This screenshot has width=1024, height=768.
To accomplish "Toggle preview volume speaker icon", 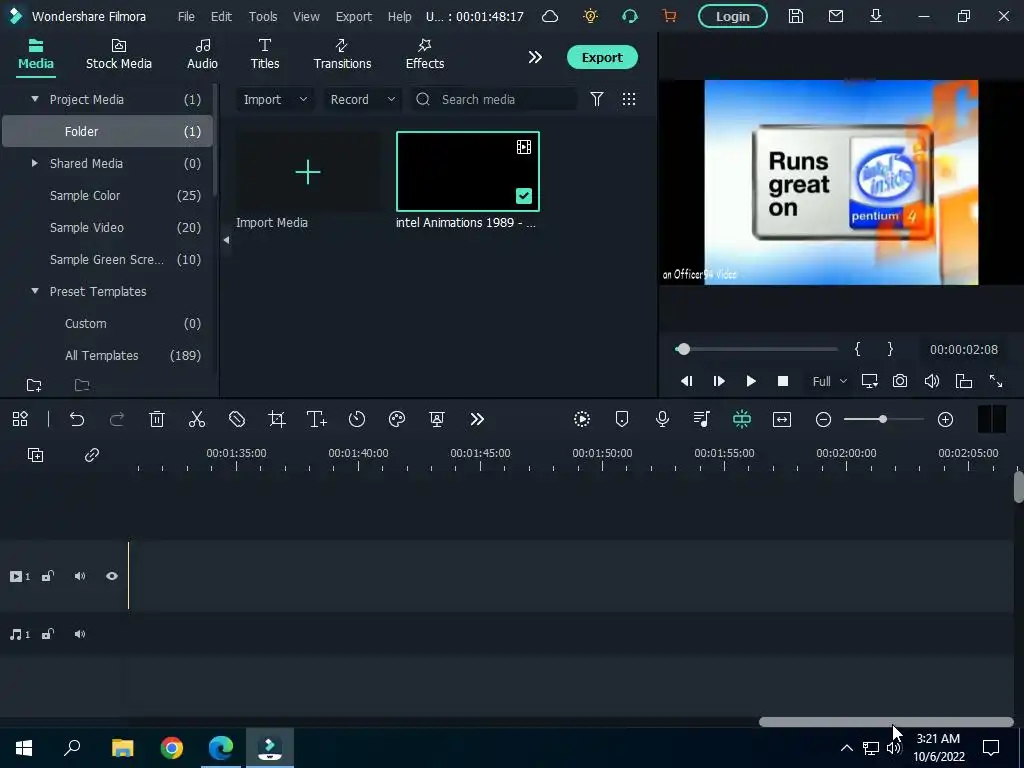I will pos(932,381).
